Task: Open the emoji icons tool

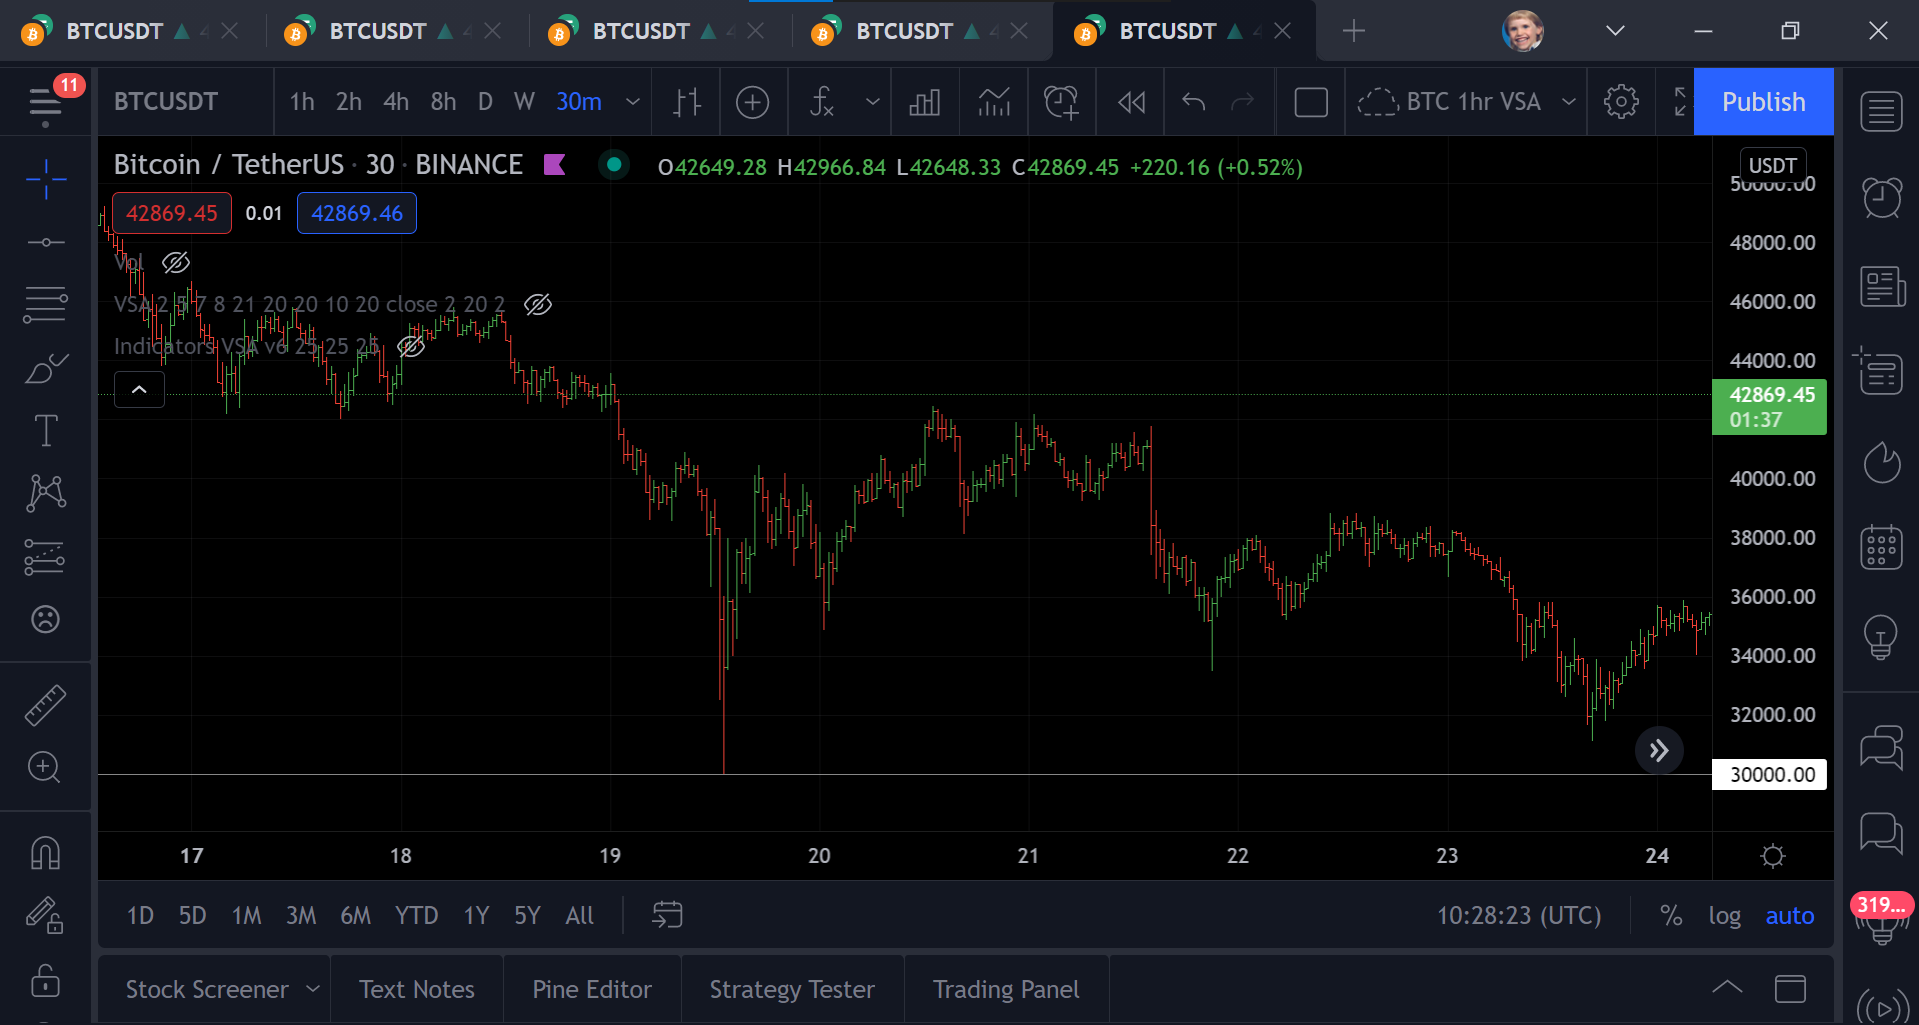Action: (x=46, y=619)
